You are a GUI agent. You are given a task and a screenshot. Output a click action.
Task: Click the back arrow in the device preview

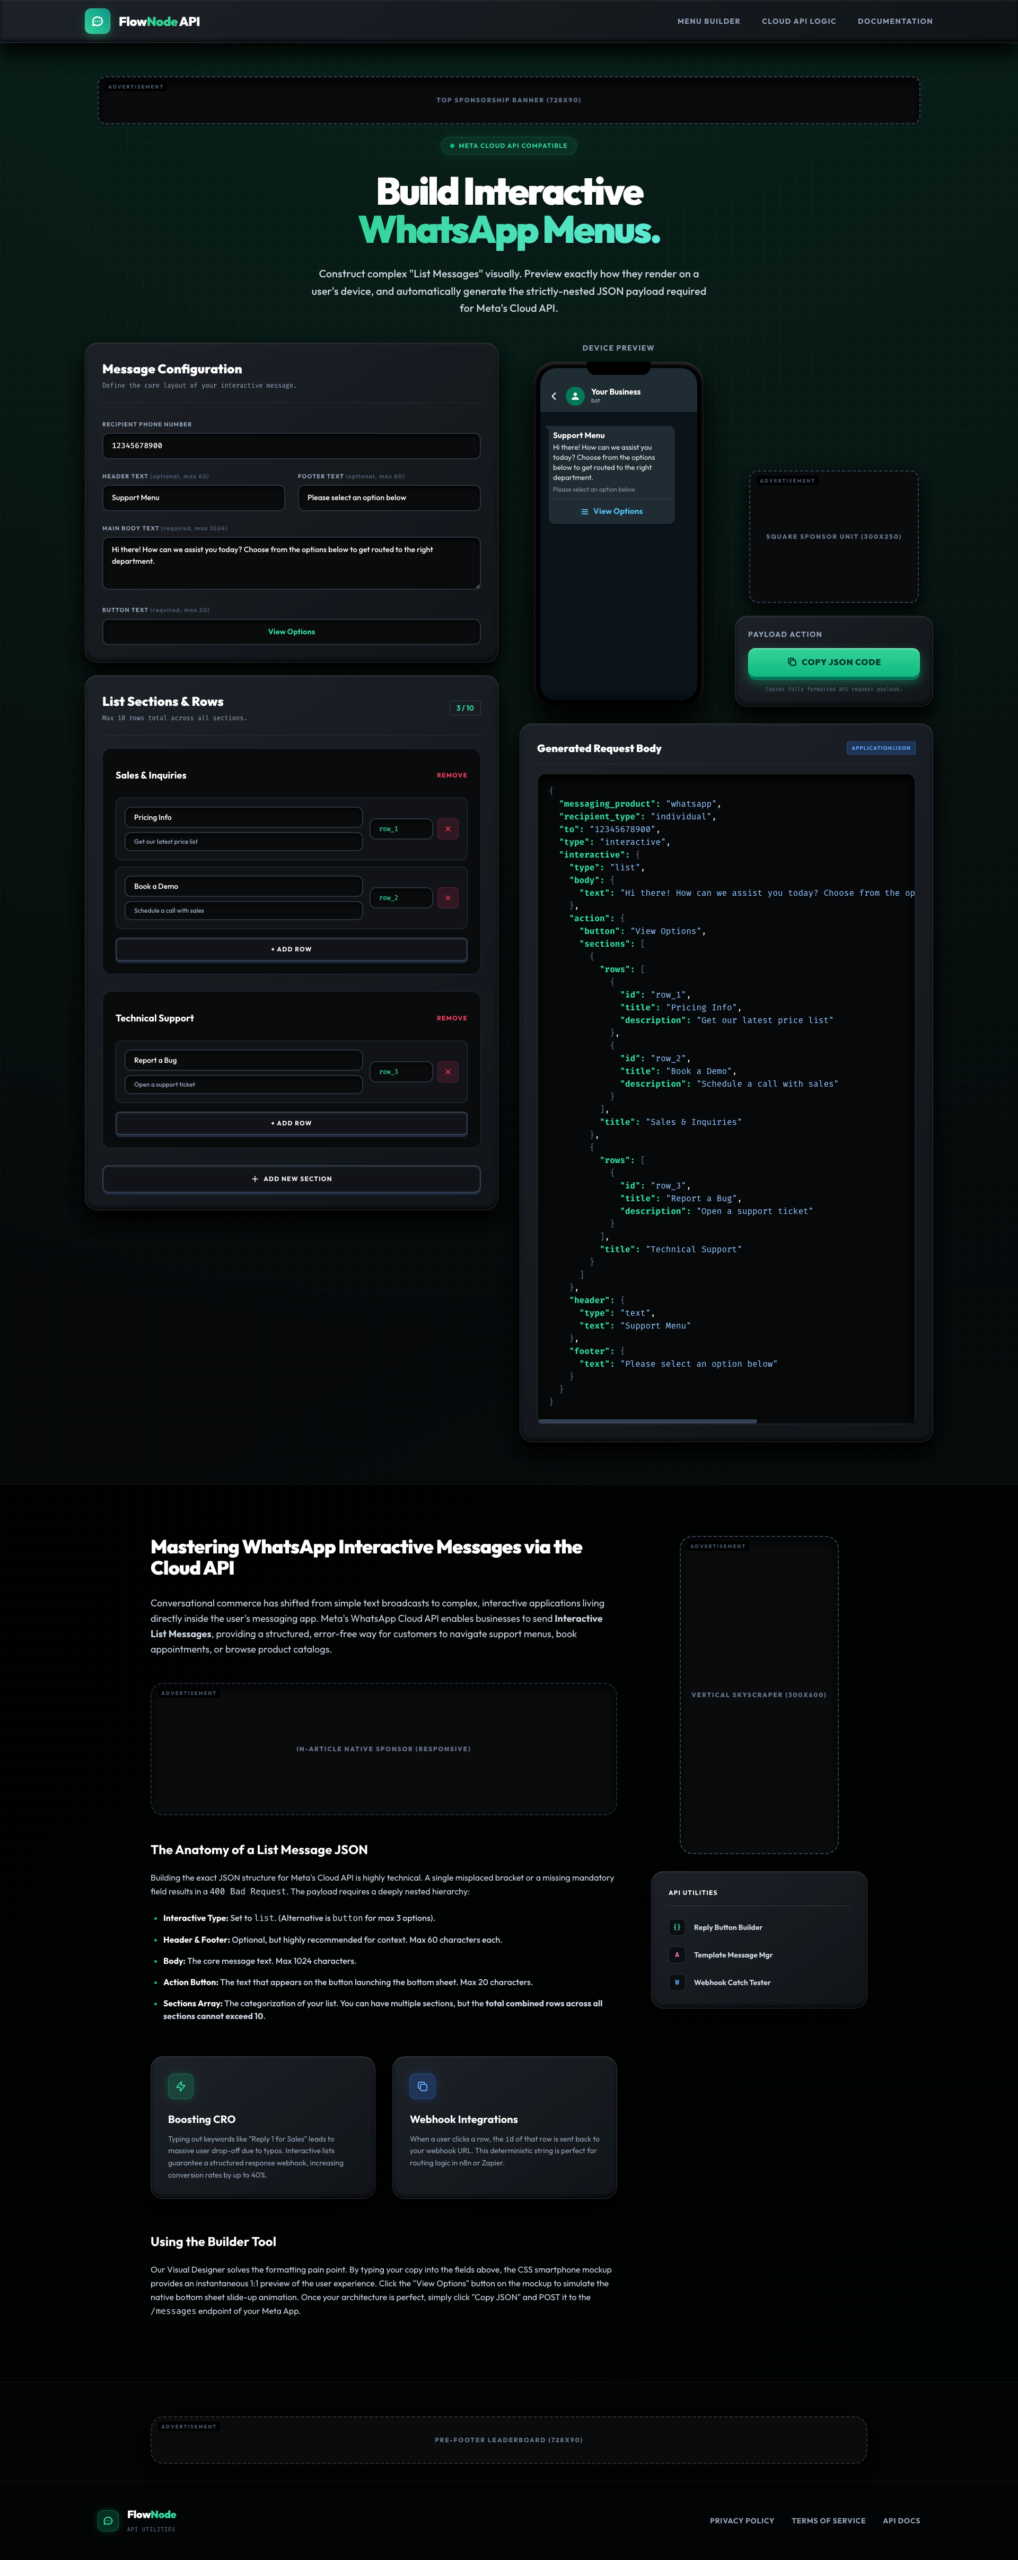coord(554,396)
